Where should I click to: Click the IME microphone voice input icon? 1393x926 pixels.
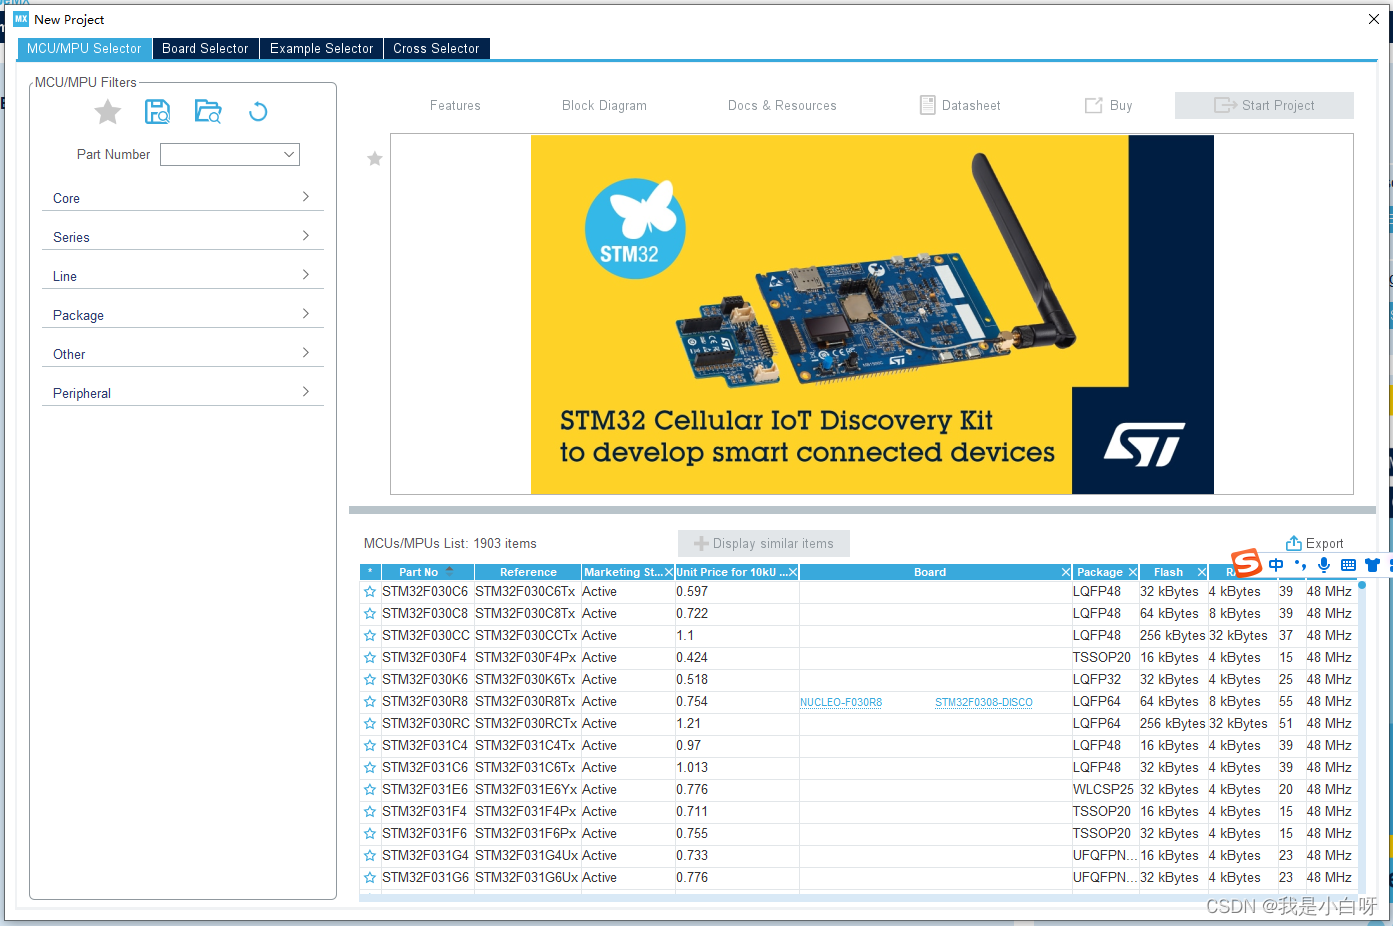pyautogui.click(x=1324, y=565)
